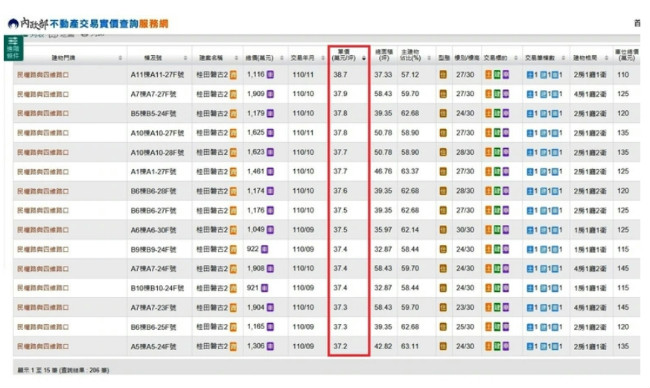Click the first blue land-count icon in the A11-27F row
Screen dimensions: 650x388
click(x=530, y=75)
